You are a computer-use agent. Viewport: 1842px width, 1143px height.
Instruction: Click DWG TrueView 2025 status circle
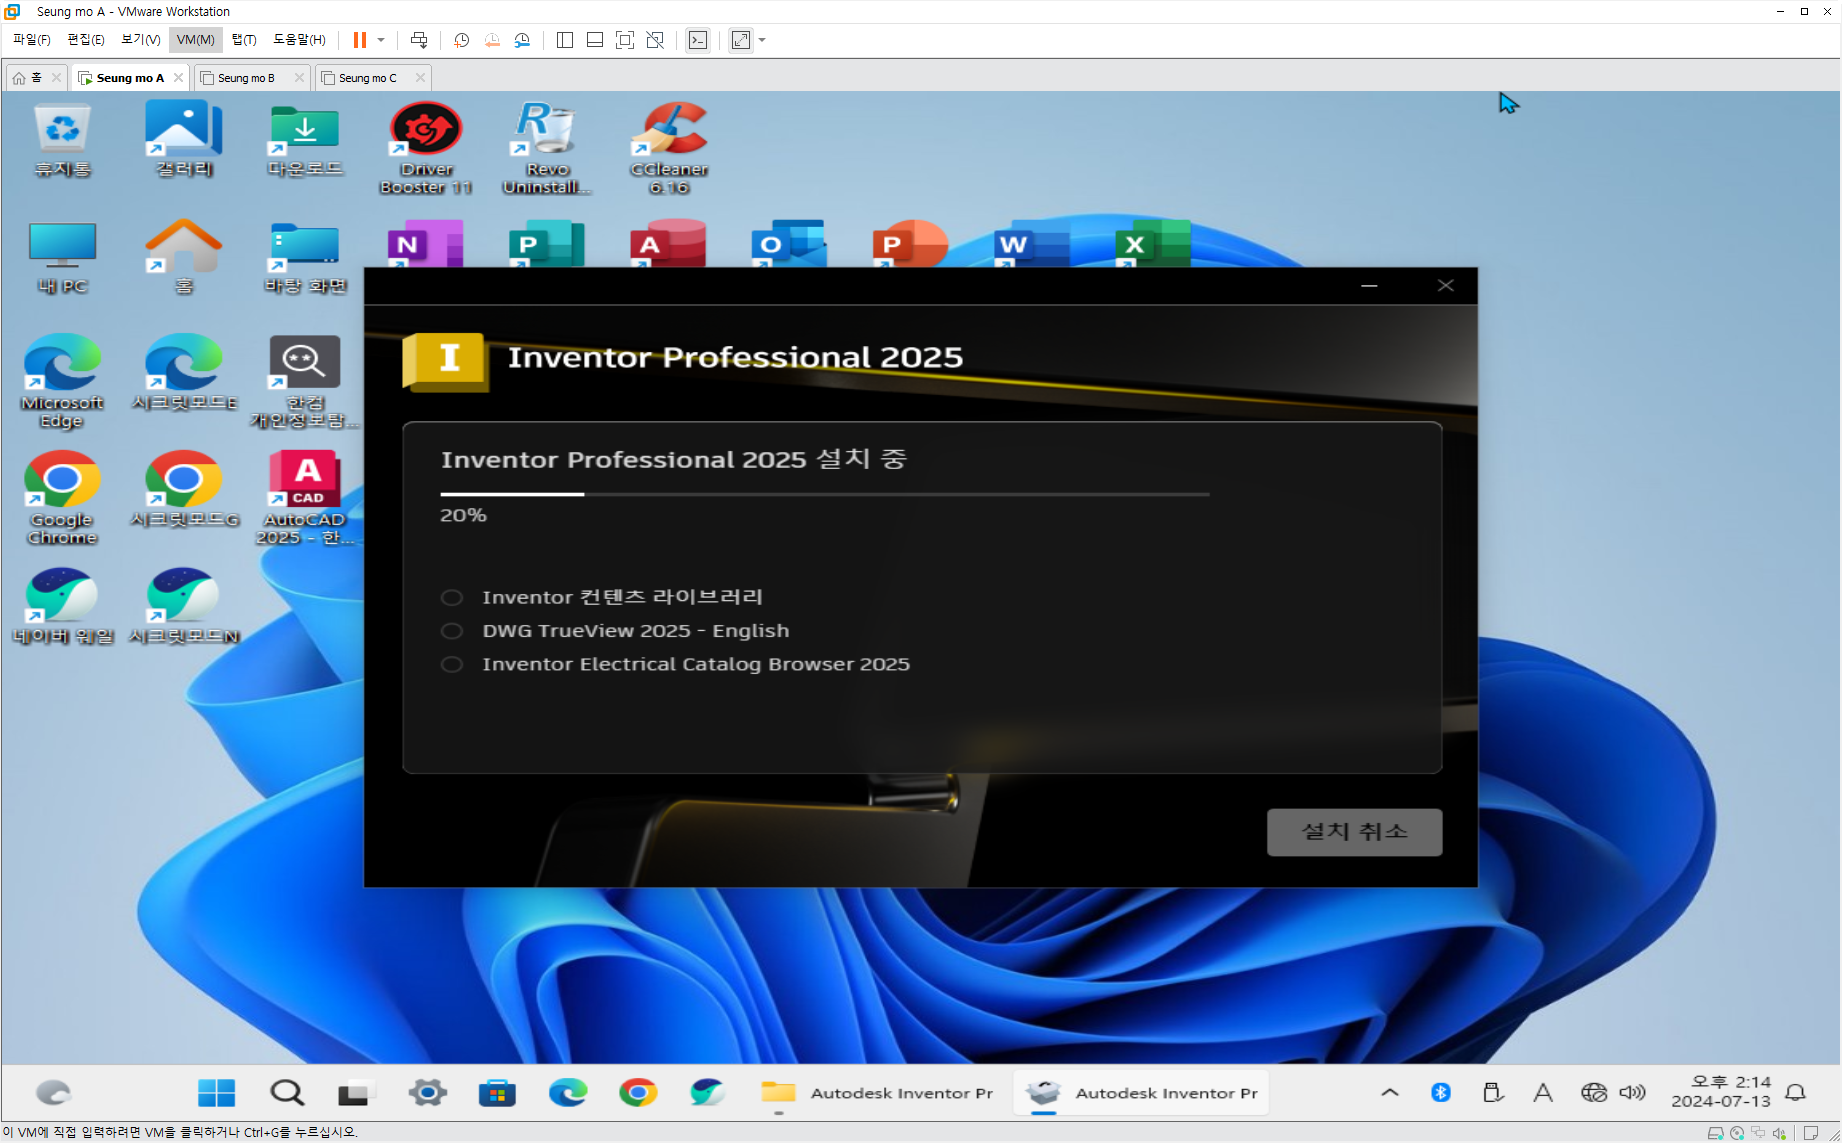(x=452, y=631)
